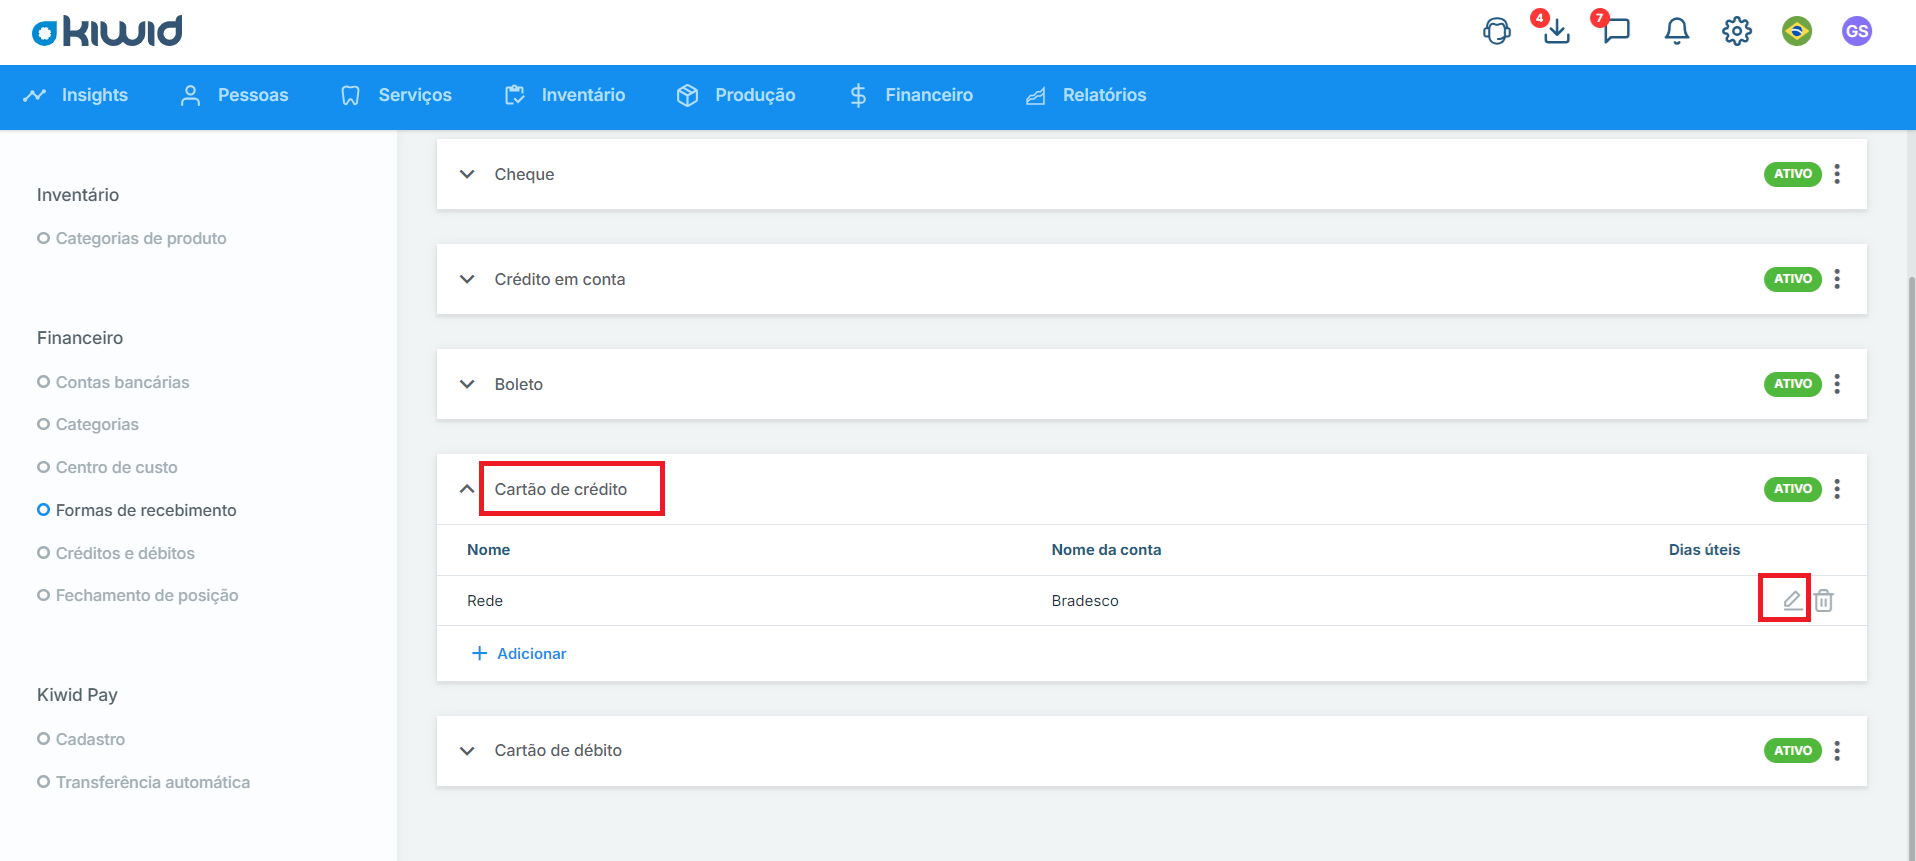Expand the Cheque section chevron
Viewport: 1916px width, 861px height.
coord(467,174)
